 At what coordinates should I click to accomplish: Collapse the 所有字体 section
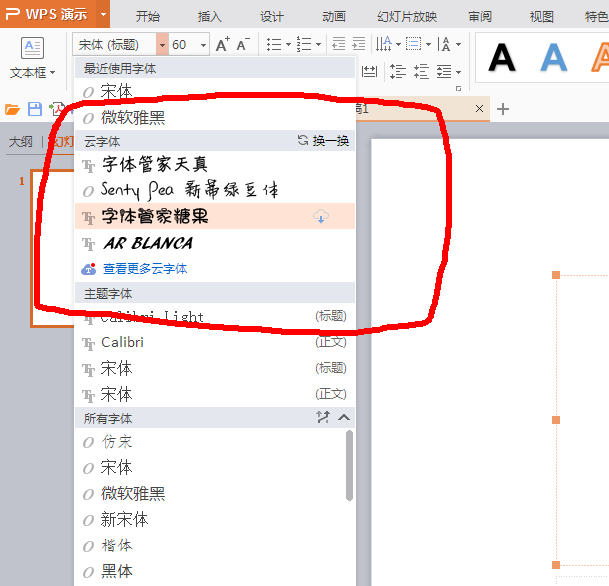[344, 417]
